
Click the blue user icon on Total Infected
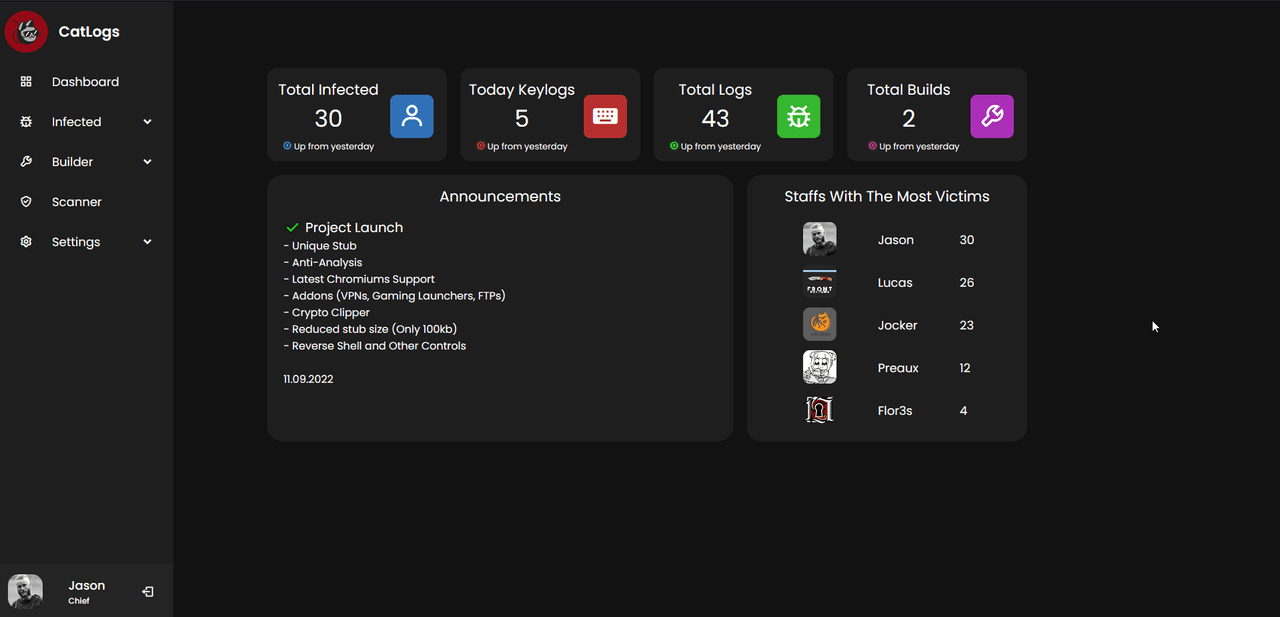[x=411, y=116]
